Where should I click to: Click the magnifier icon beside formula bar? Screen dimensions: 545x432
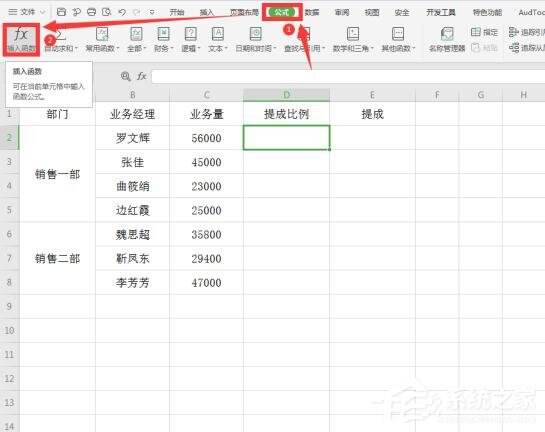125,76
